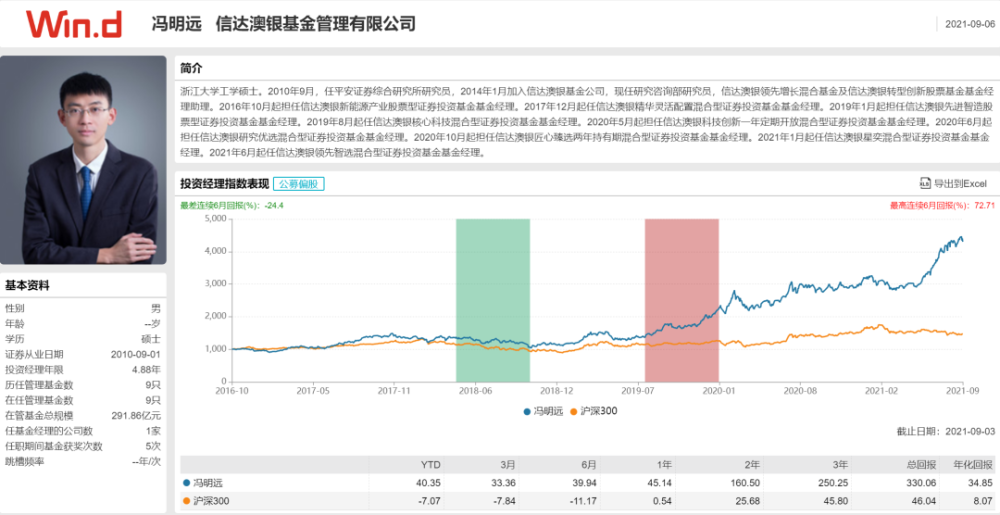Viewport: 1000px width, 515px height.
Task: Click y-axis label 5,000
Action: point(216,219)
